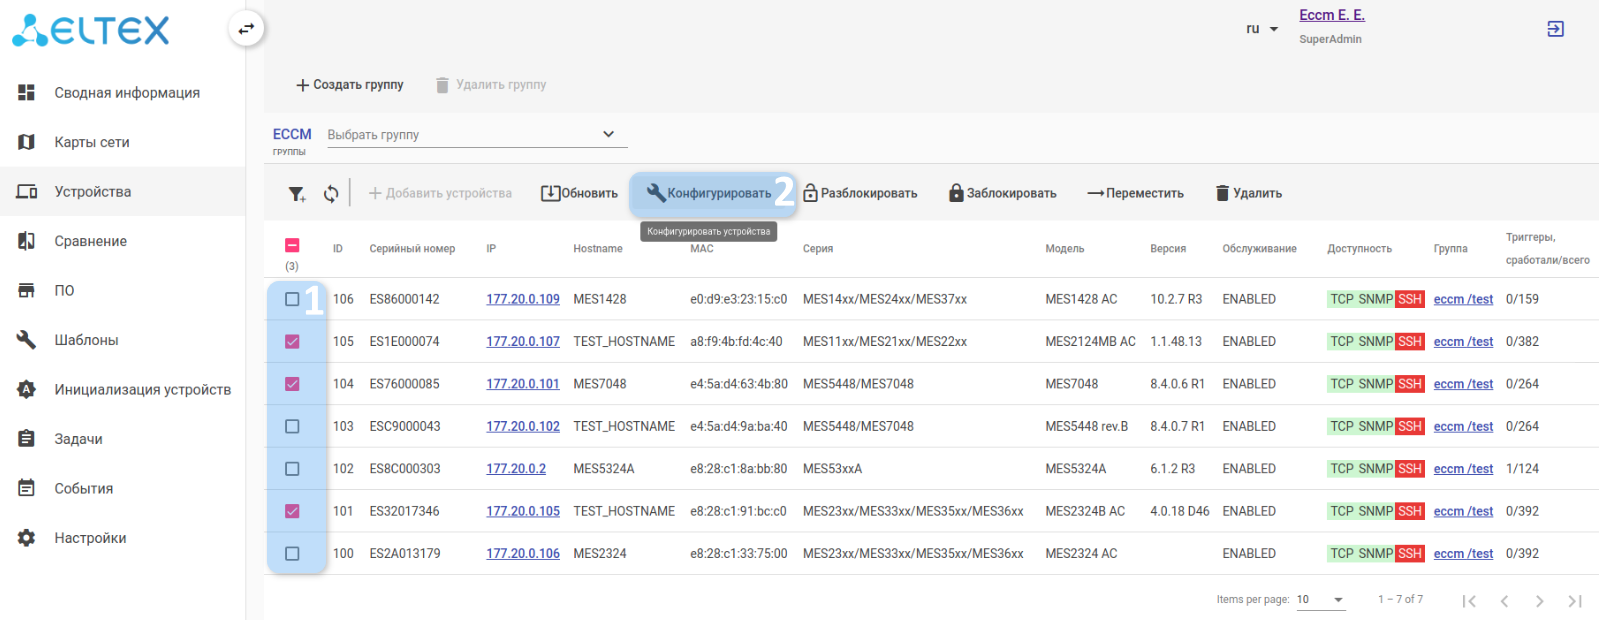Select Задачи in the sidebar menu
Image resolution: width=1599 pixels, height=620 pixels.
pyautogui.click(x=78, y=439)
